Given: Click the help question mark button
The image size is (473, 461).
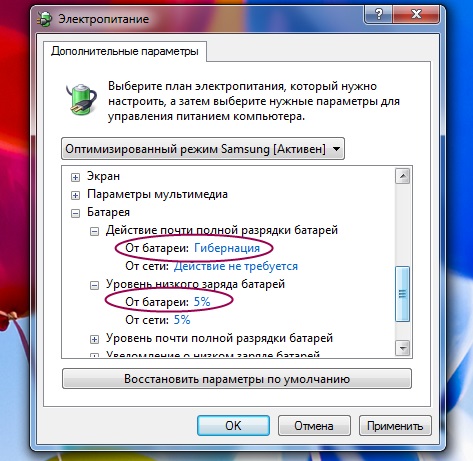Looking at the screenshot, I should [x=379, y=14].
